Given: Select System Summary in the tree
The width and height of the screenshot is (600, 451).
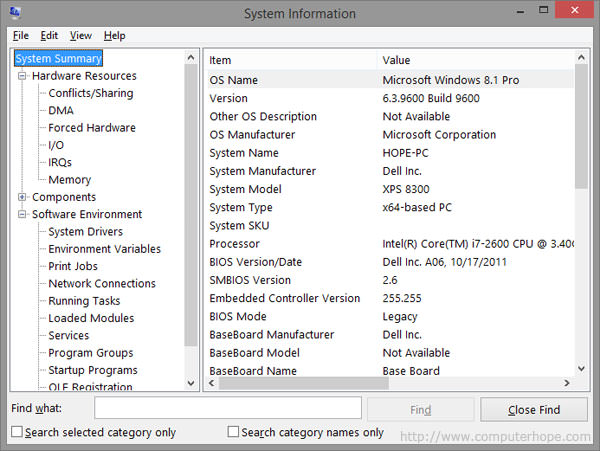Looking at the screenshot, I should click(58, 59).
